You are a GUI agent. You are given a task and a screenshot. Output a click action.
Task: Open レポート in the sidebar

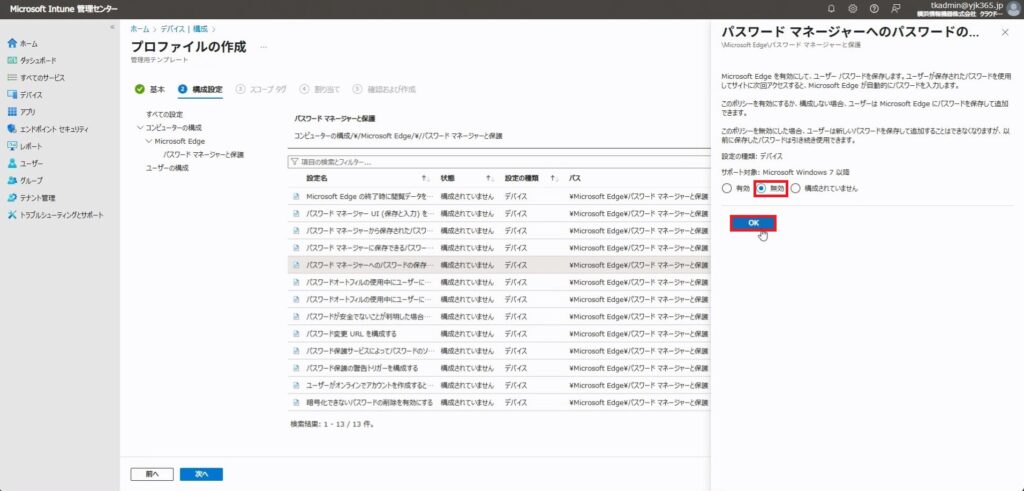25,146
